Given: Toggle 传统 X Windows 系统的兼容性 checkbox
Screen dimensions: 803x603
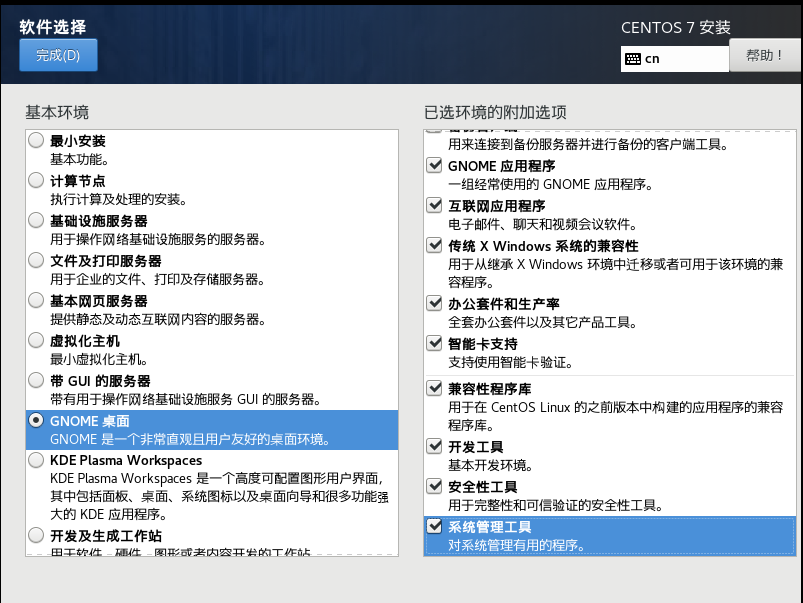Looking at the screenshot, I should [x=434, y=245].
